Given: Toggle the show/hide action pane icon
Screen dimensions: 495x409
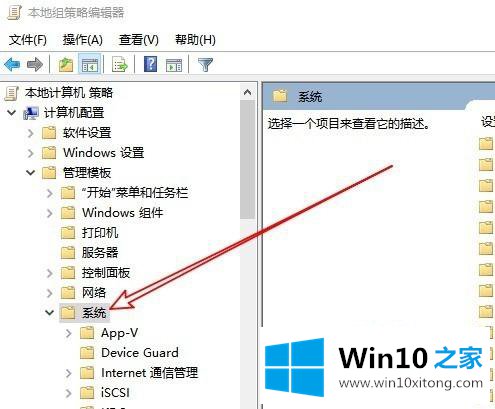Looking at the screenshot, I should (174, 65).
